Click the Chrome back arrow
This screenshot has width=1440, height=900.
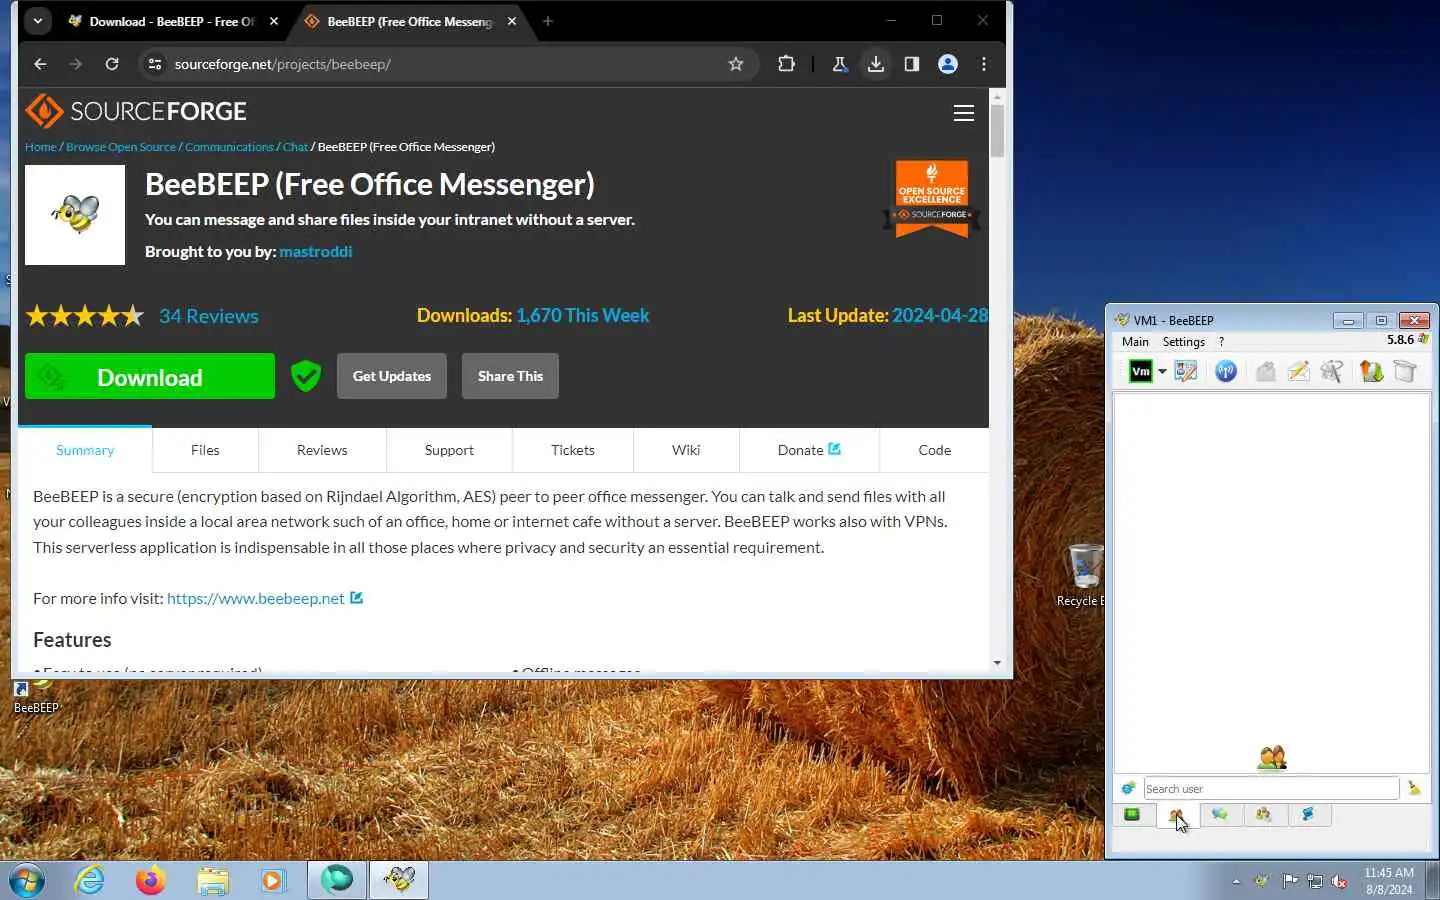pyautogui.click(x=40, y=64)
